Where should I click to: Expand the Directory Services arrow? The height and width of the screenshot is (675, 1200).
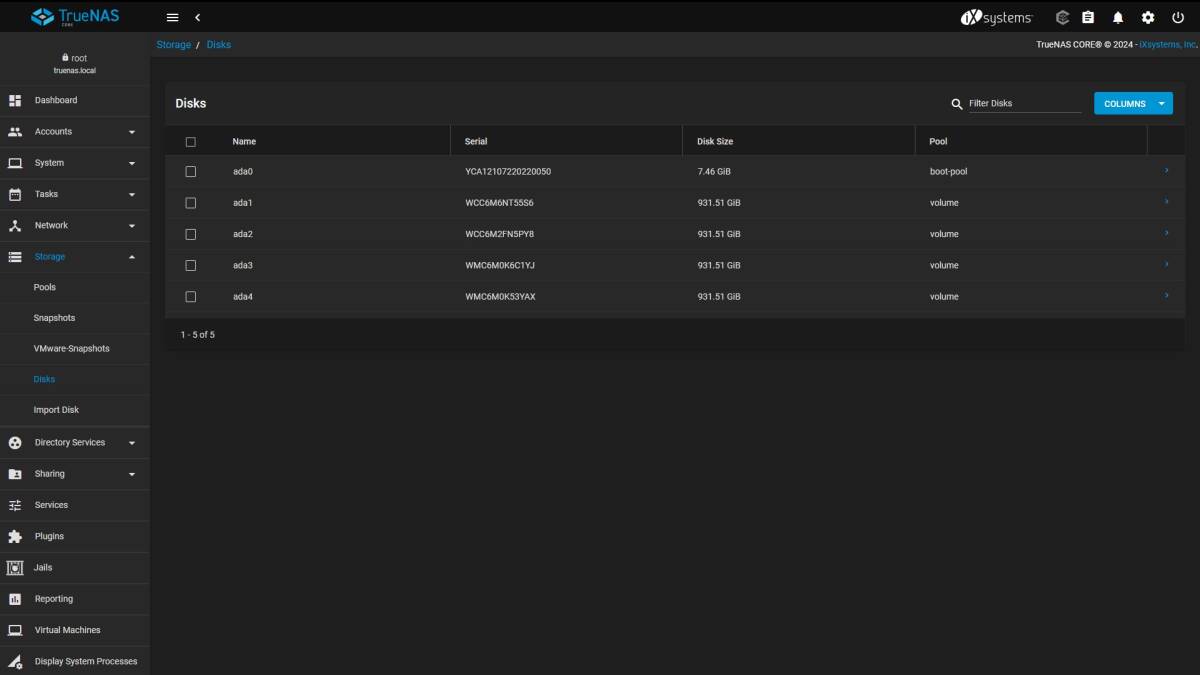point(132,443)
